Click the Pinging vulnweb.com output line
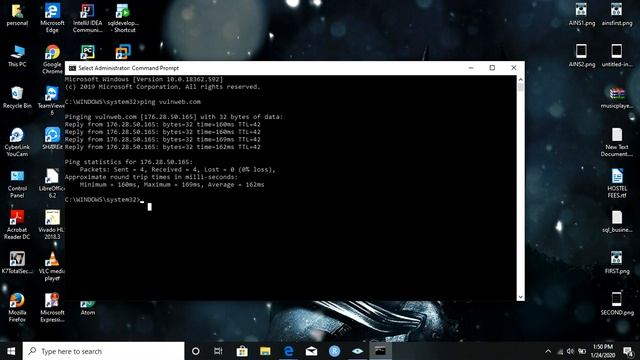Image resolution: width=640 pixels, height=360 pixels. [173, 117]
